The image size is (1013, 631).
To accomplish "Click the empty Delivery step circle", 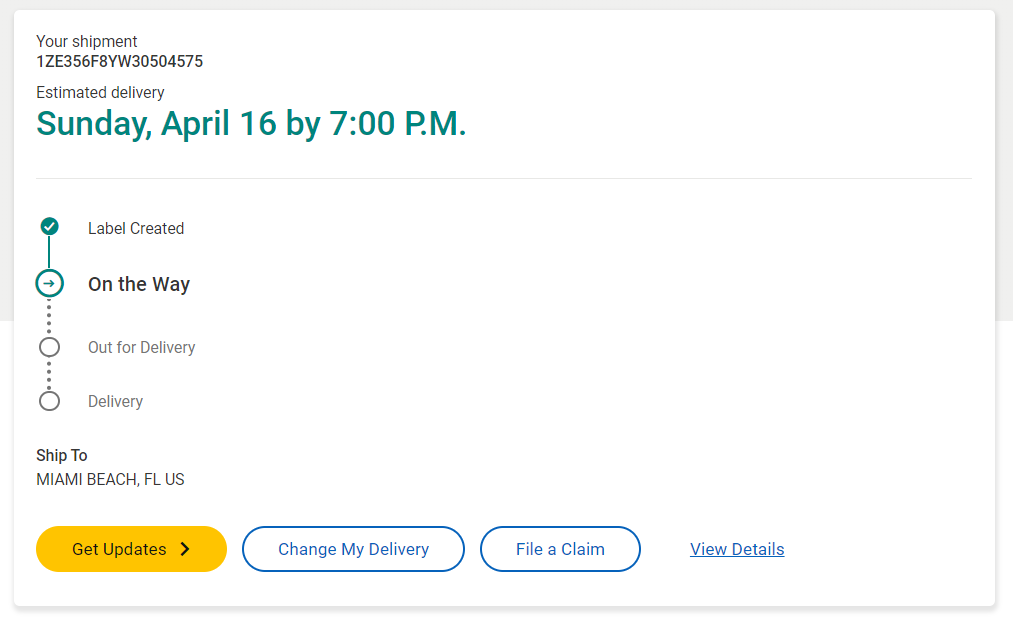I will click(x=49, y=401).
